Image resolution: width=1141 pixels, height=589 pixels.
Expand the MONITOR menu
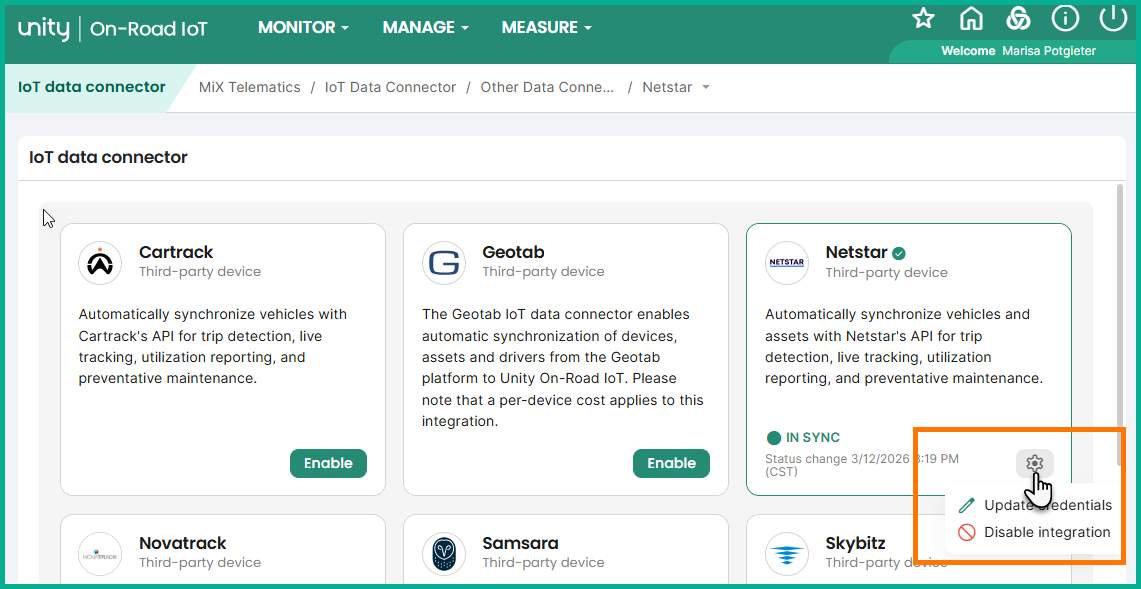[303, 28]
